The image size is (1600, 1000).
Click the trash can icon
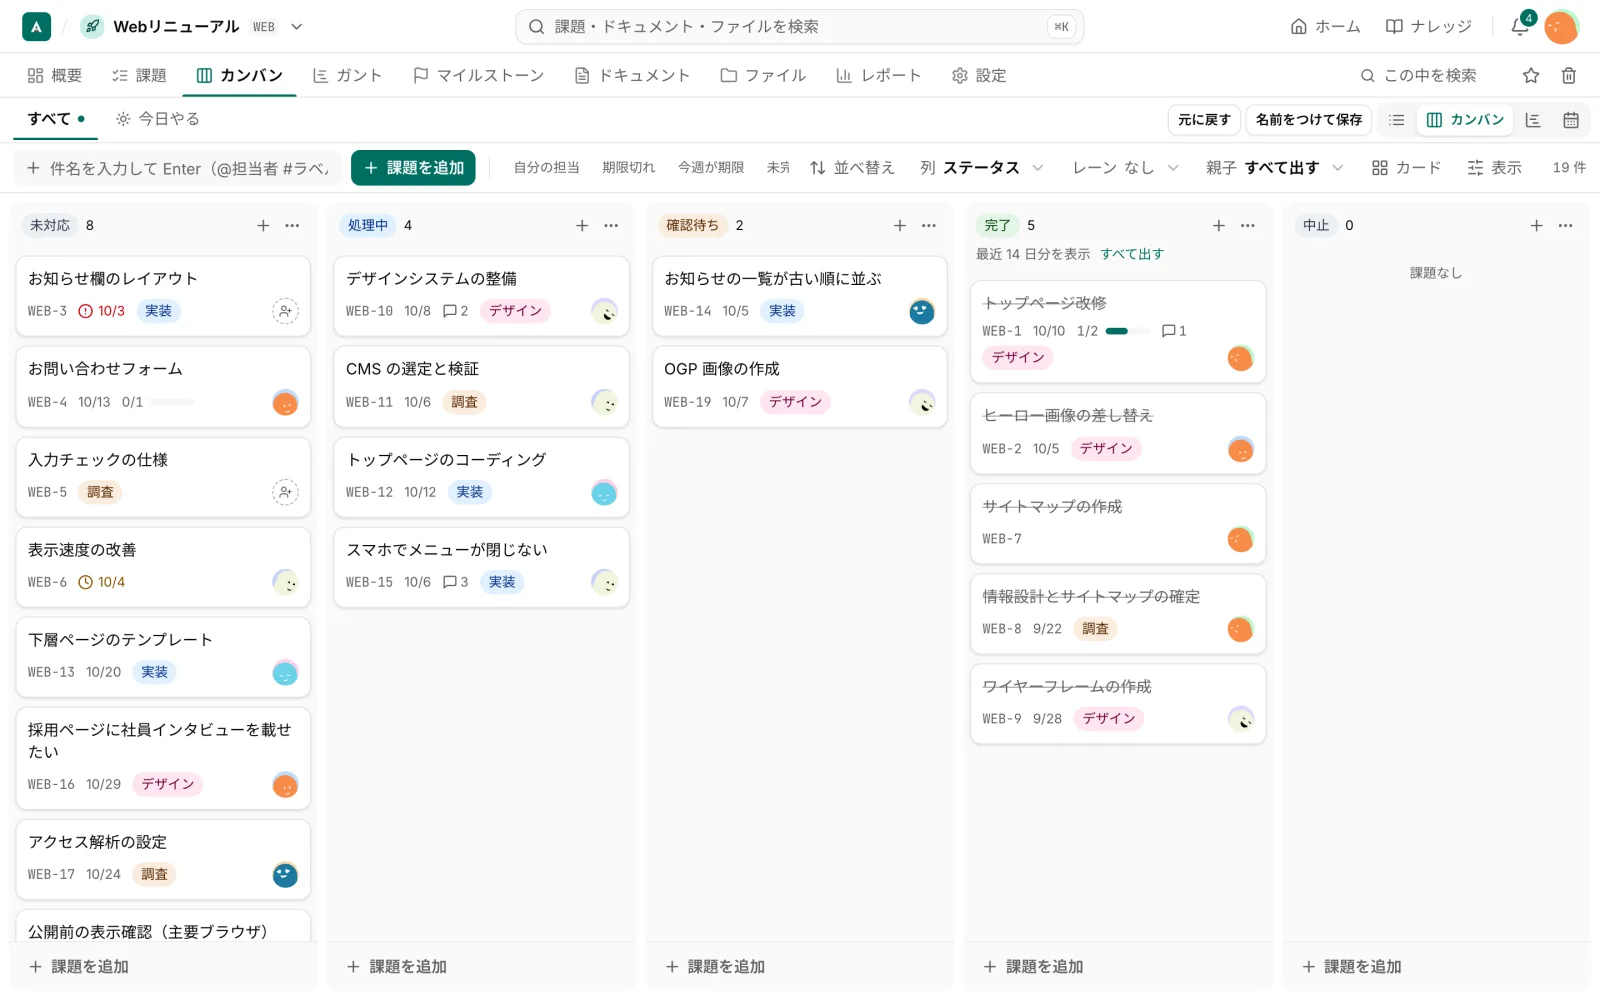coord(1569,75)
